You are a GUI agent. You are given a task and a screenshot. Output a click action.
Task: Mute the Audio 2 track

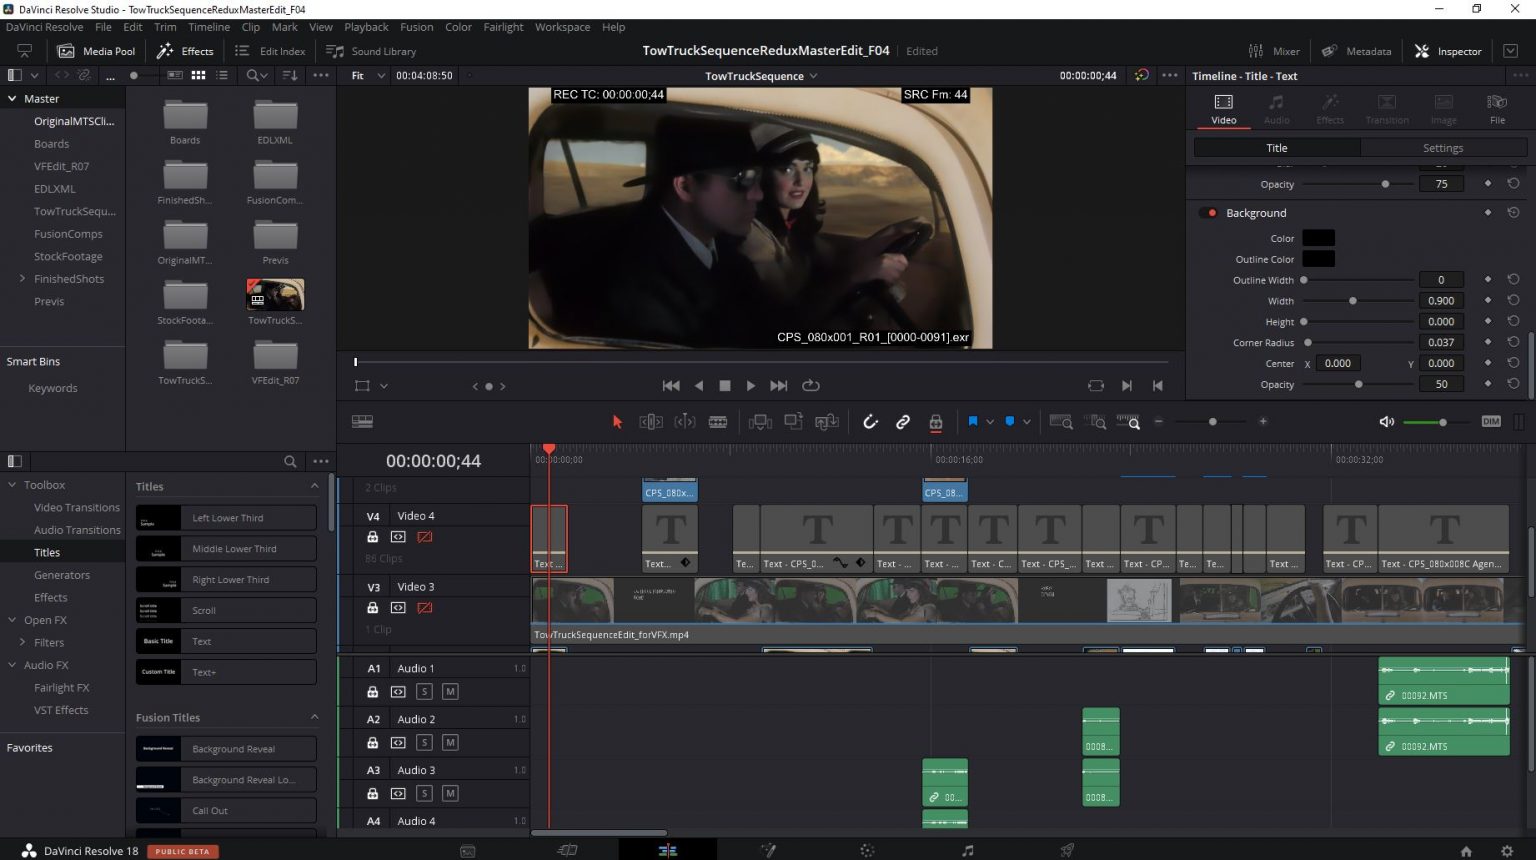click(x=450, y=742)
